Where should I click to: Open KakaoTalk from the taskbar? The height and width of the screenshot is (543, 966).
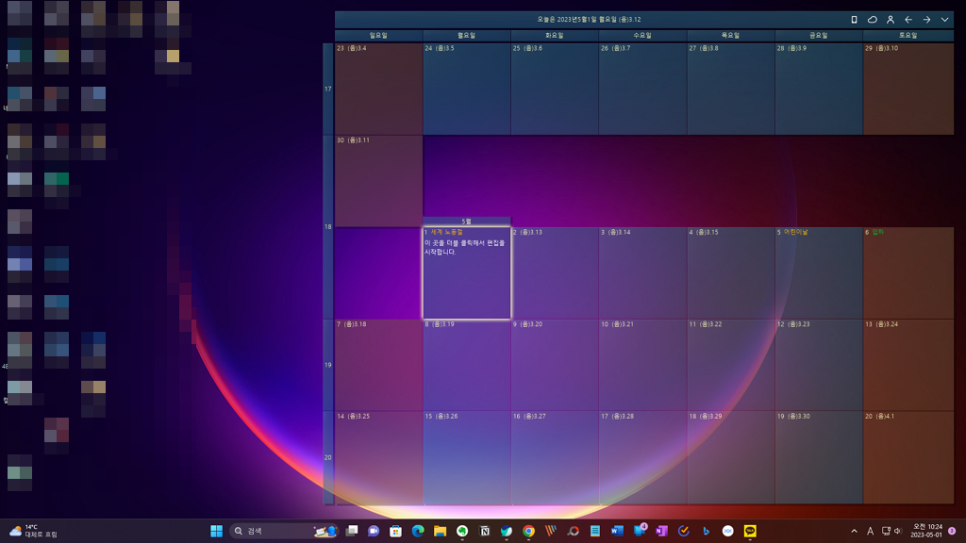(x=750, y=531)
